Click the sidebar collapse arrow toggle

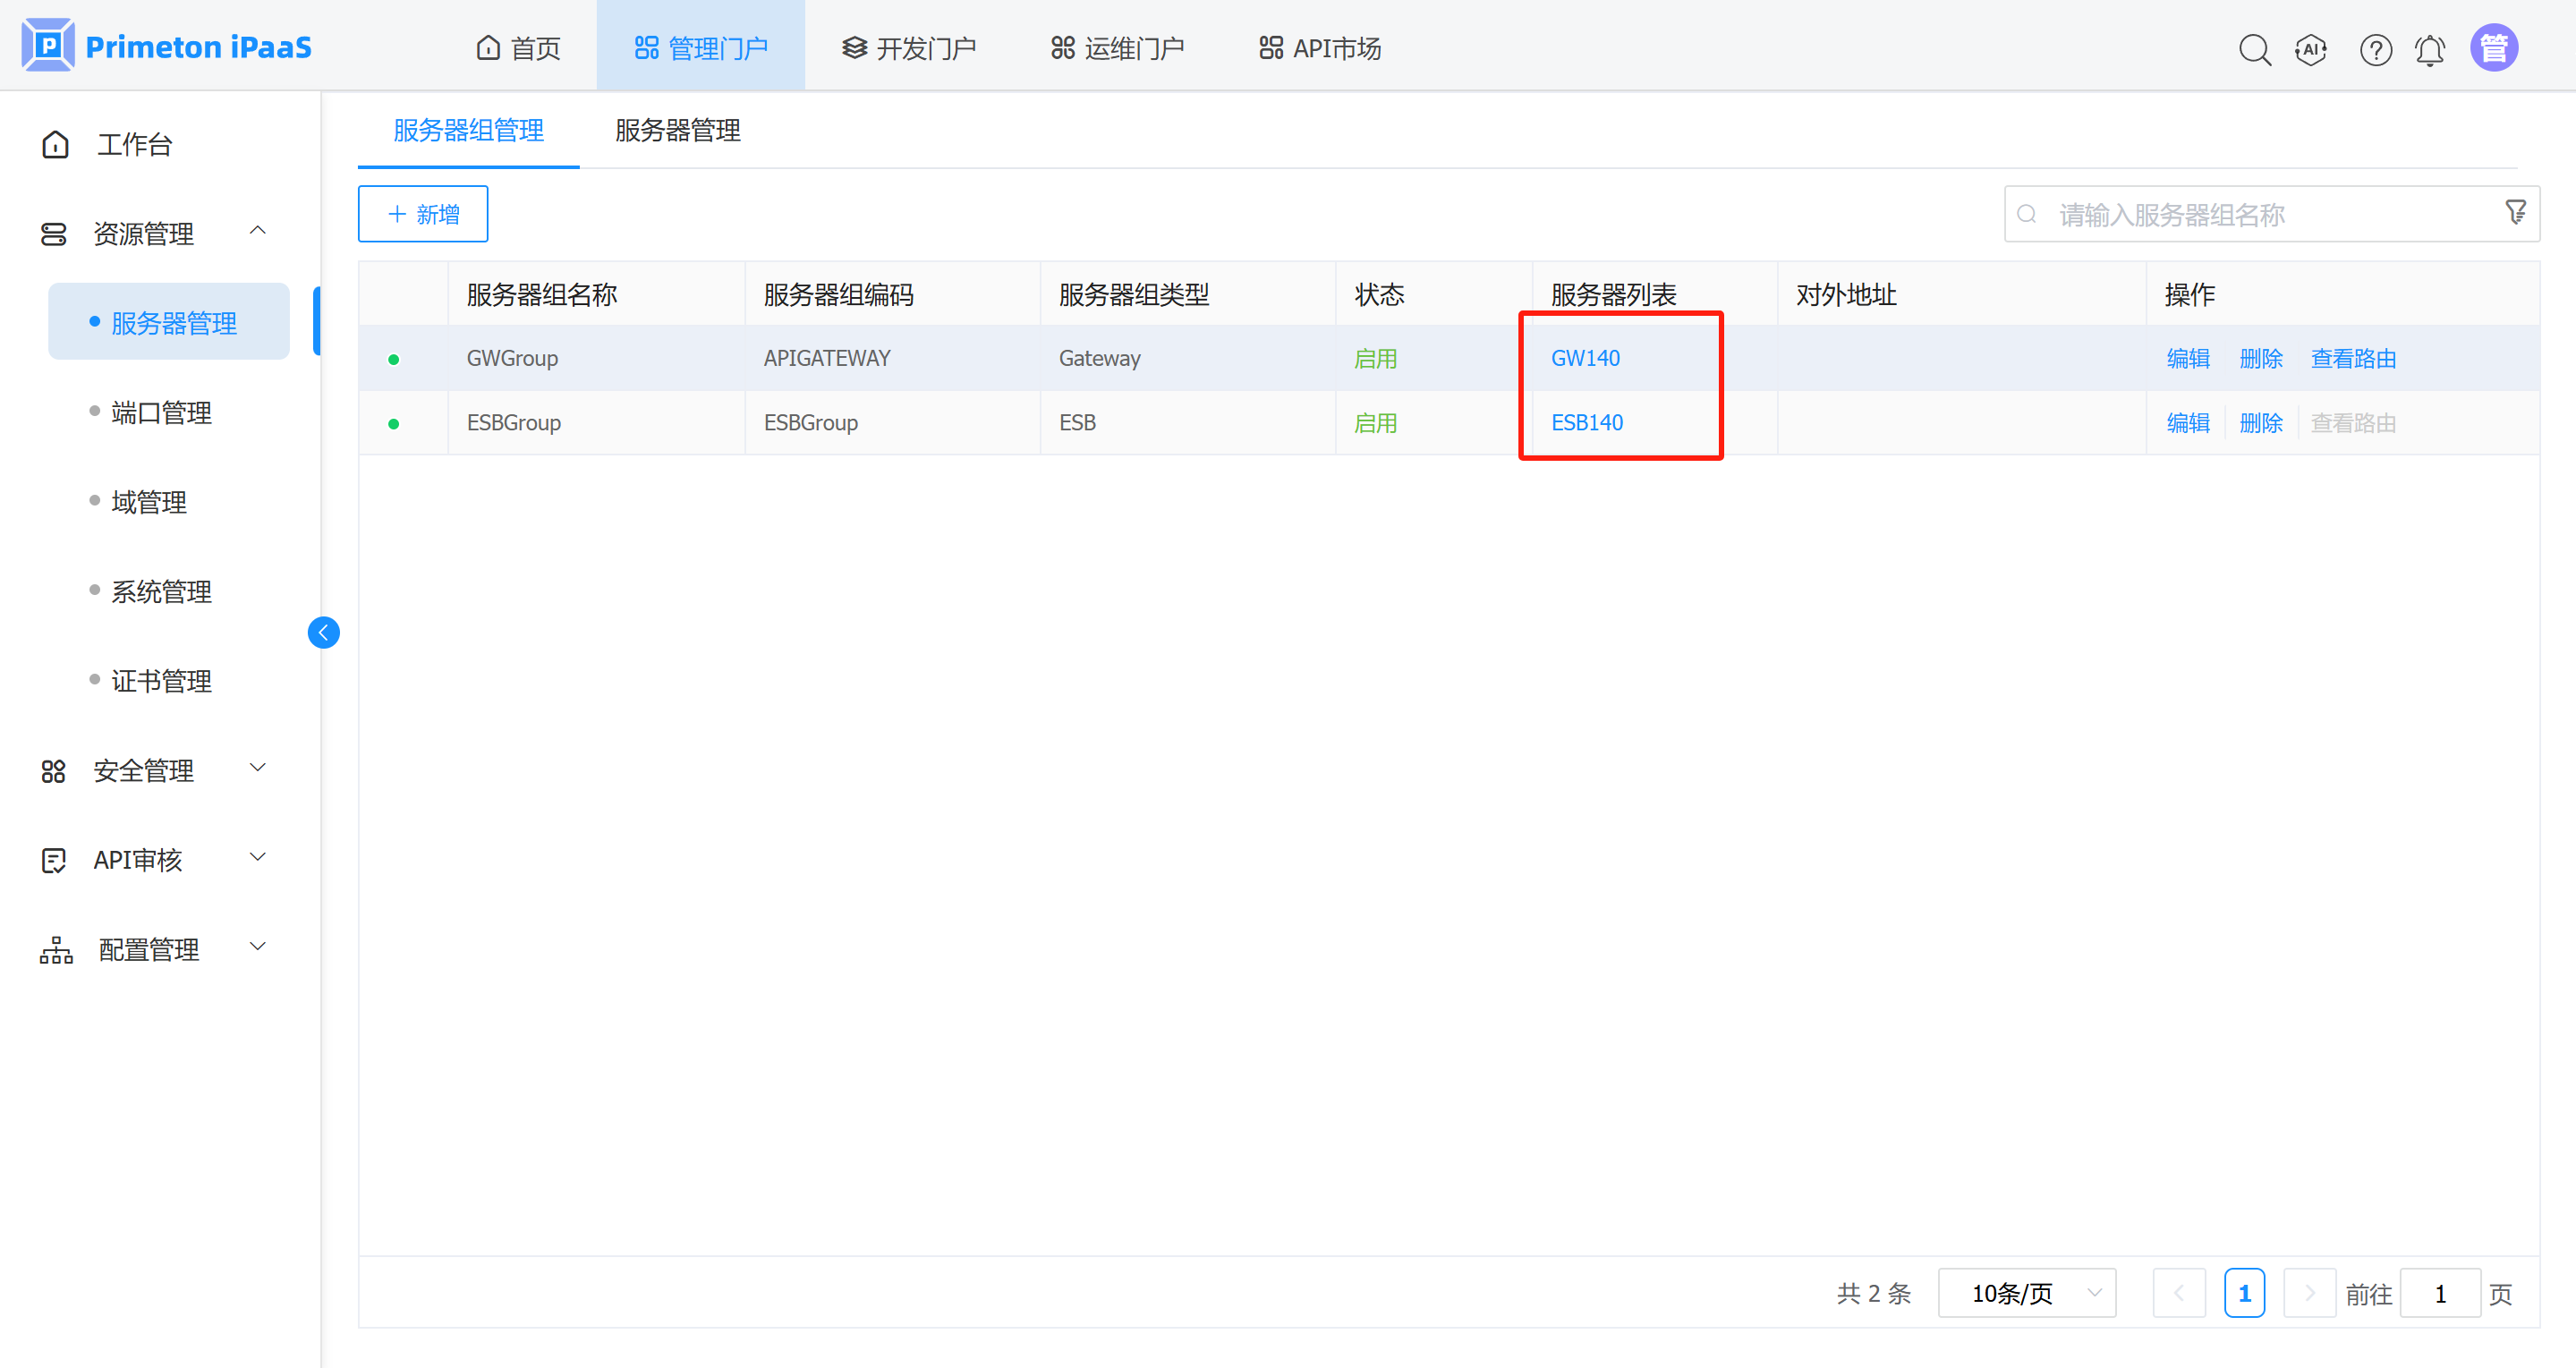click(323, 632)
